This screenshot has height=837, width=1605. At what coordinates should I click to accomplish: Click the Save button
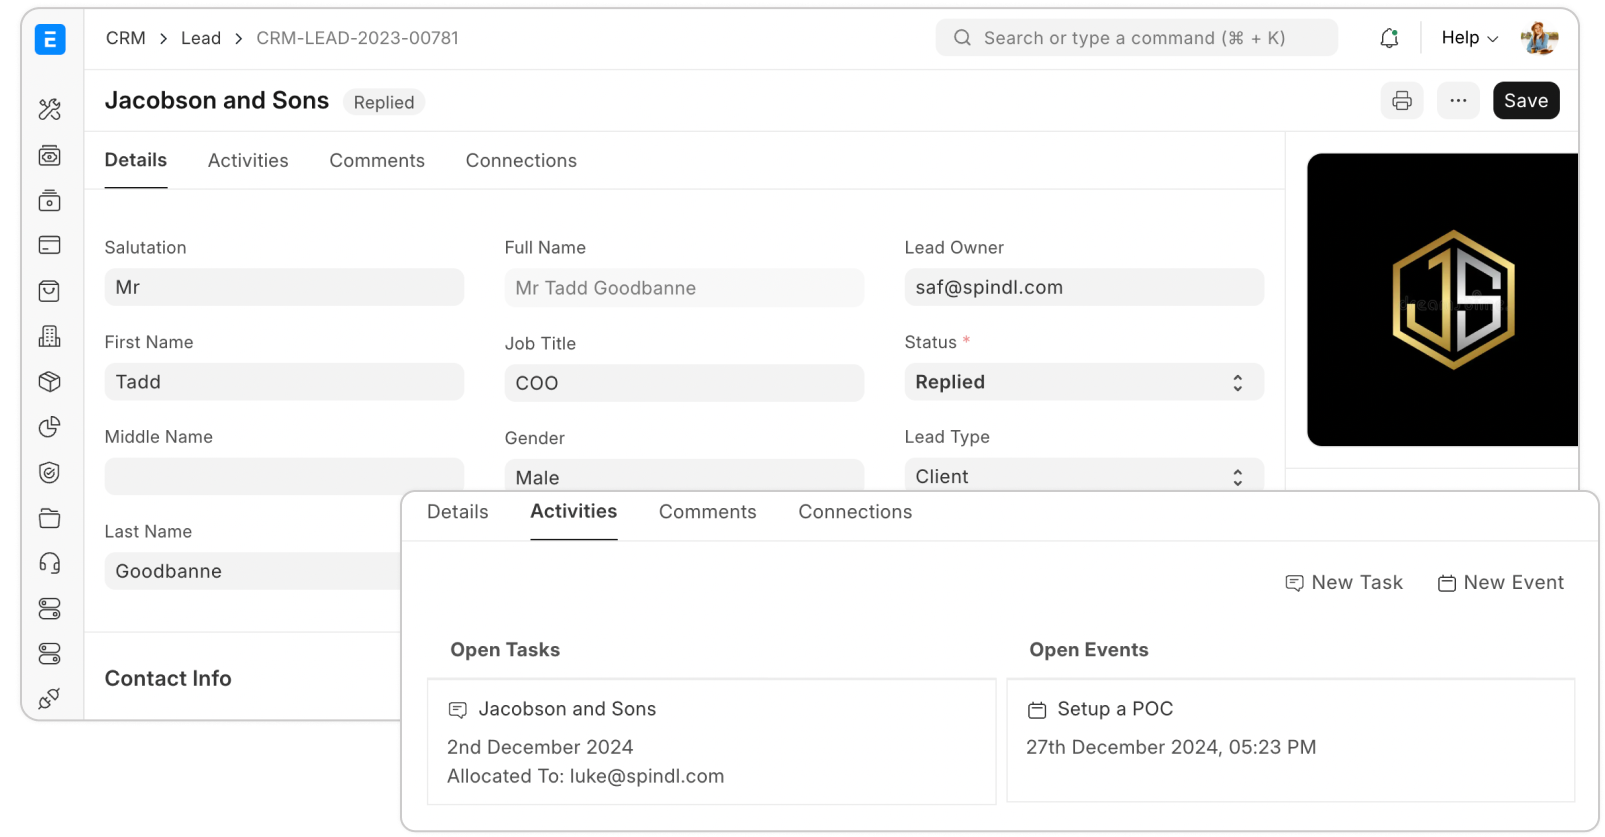(x=1525, y=101)
